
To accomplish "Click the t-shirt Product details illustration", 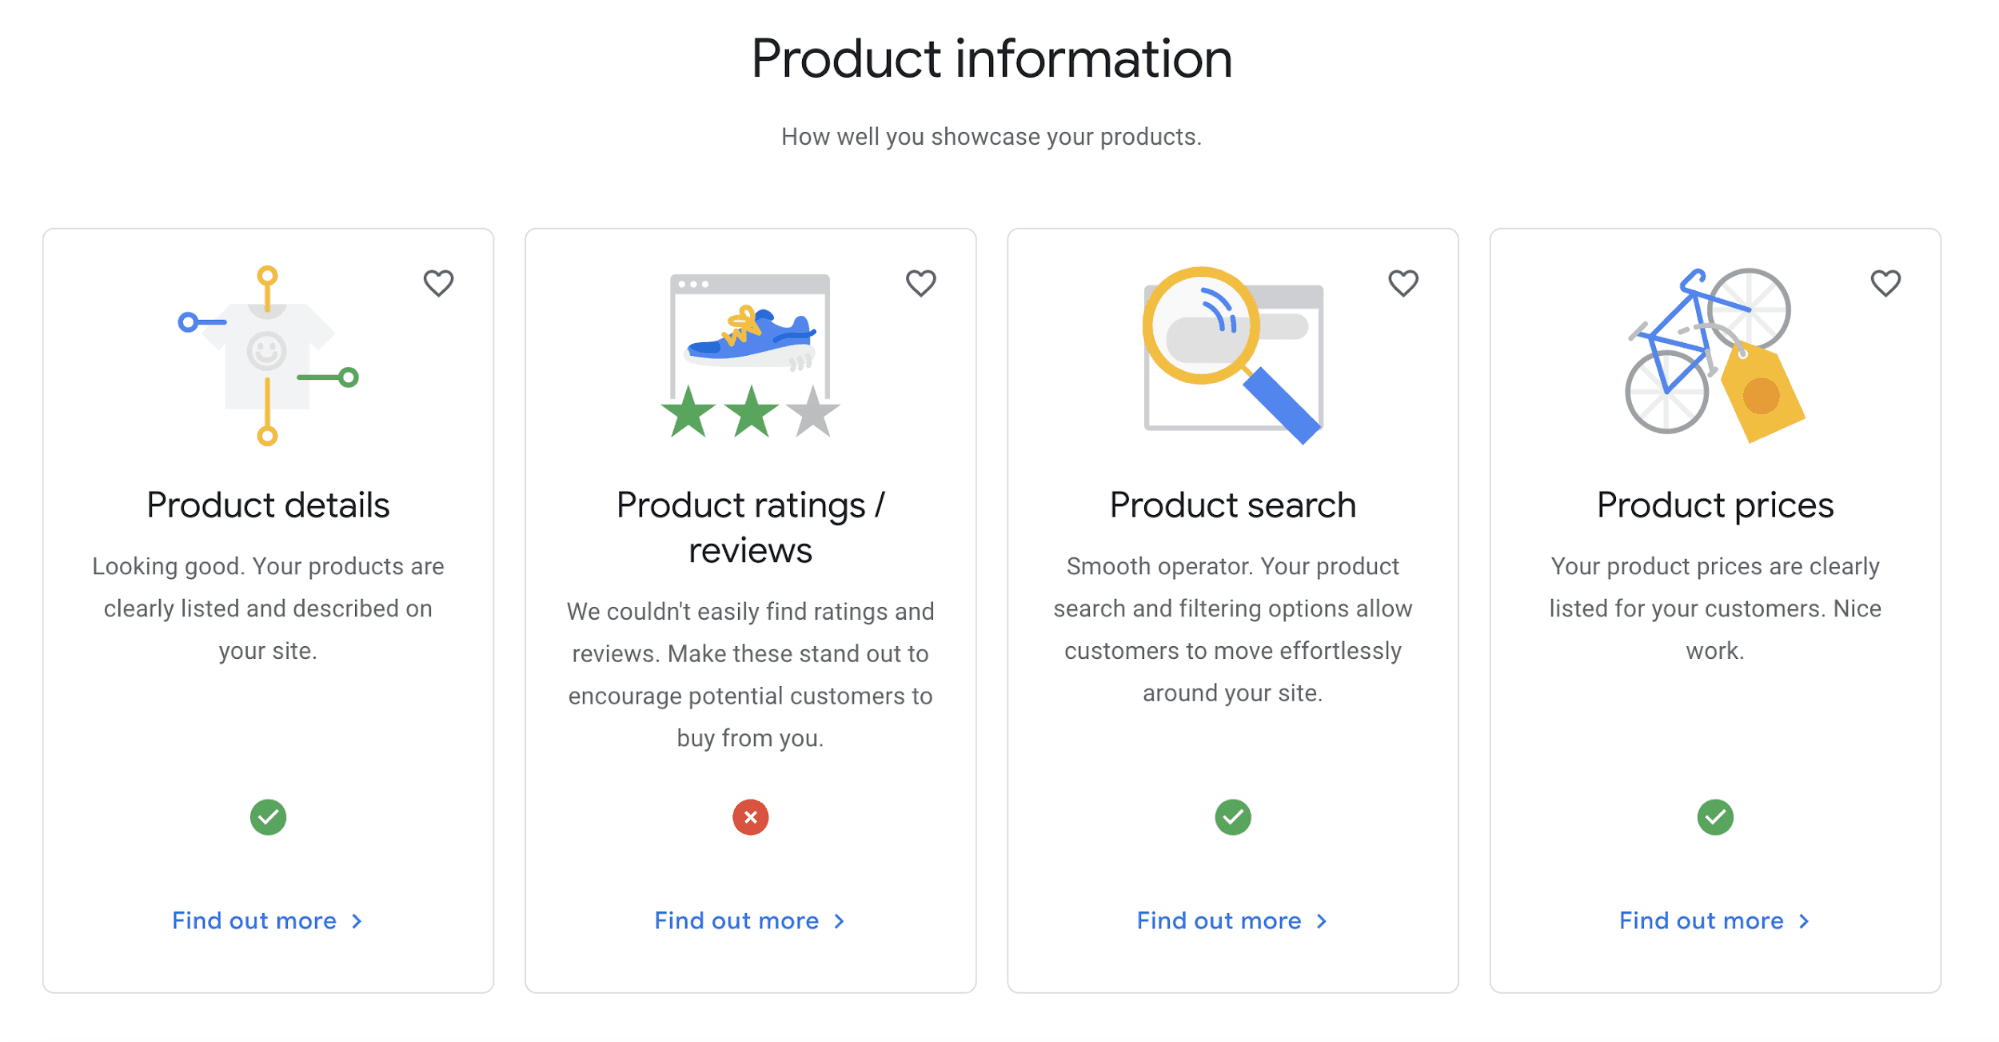I will click(267, 356).
